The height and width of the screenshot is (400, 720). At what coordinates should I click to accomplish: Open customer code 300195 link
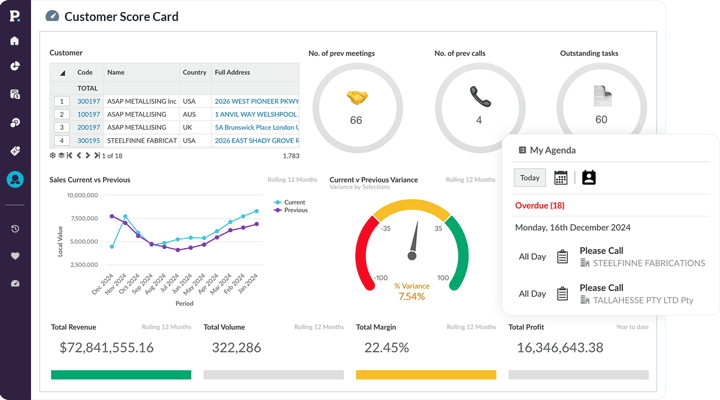(89, 141)
